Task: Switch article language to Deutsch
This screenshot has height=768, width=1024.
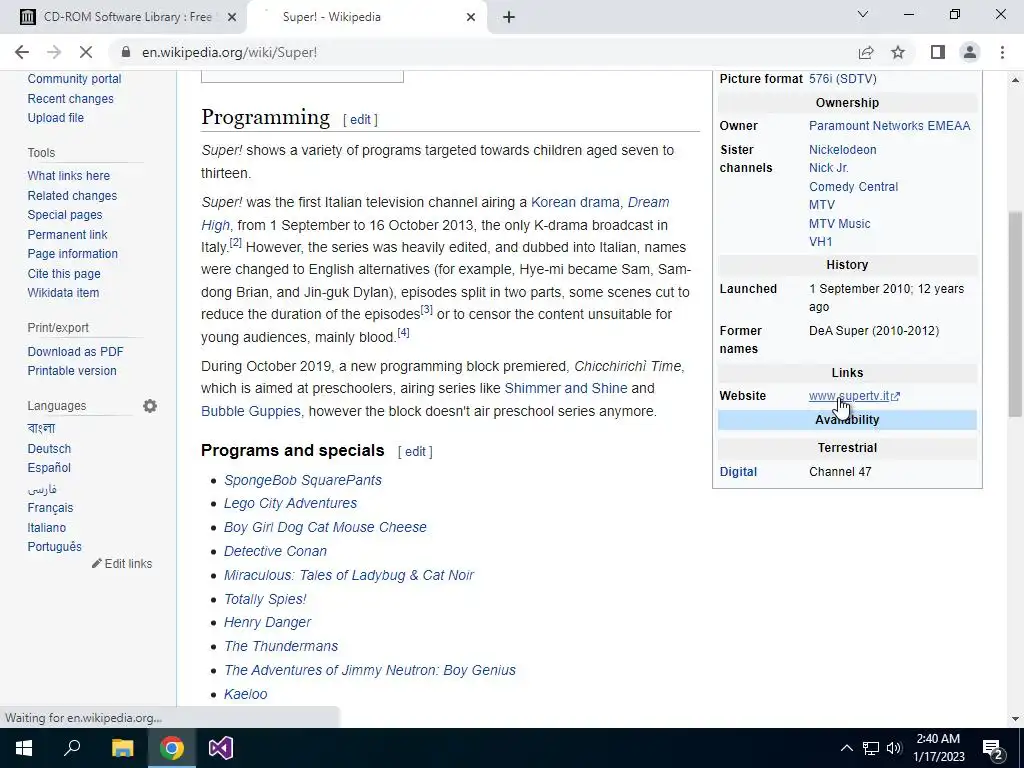Action: point(49,449)
